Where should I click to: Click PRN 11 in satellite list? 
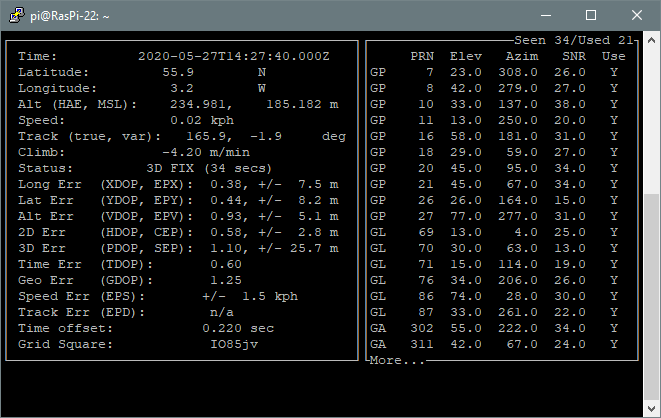(426, 121)
